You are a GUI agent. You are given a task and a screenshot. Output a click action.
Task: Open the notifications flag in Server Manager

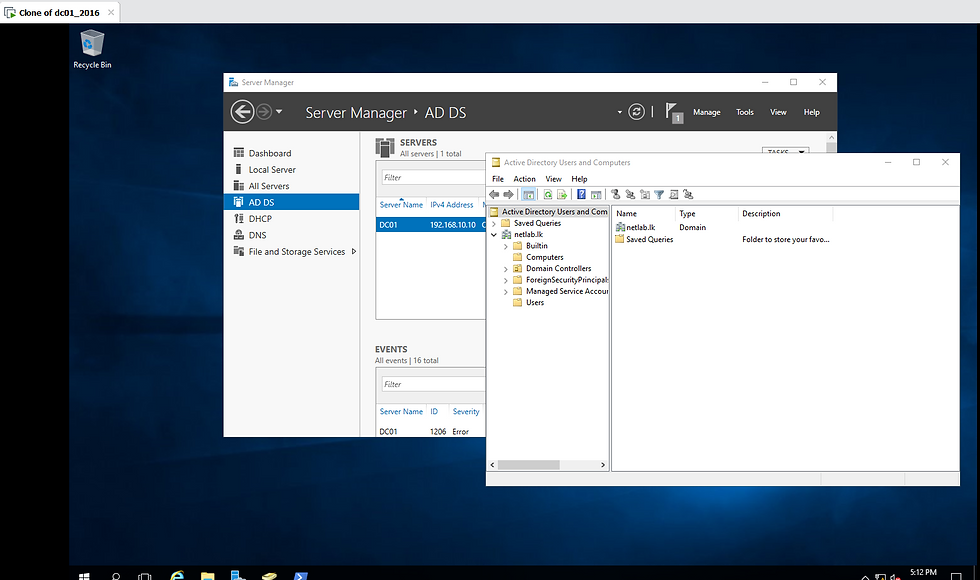pyautogui.click(x=673, y=112)
